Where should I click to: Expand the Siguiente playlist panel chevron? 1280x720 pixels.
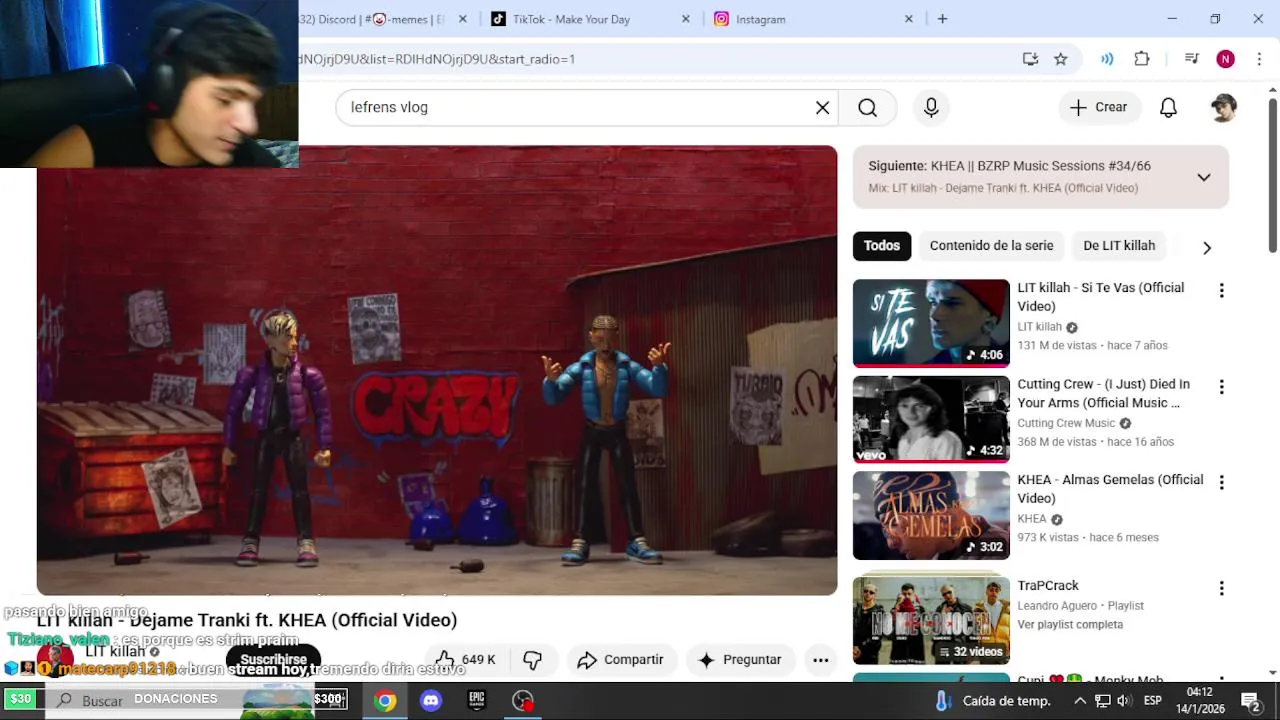click(1204, 177)
